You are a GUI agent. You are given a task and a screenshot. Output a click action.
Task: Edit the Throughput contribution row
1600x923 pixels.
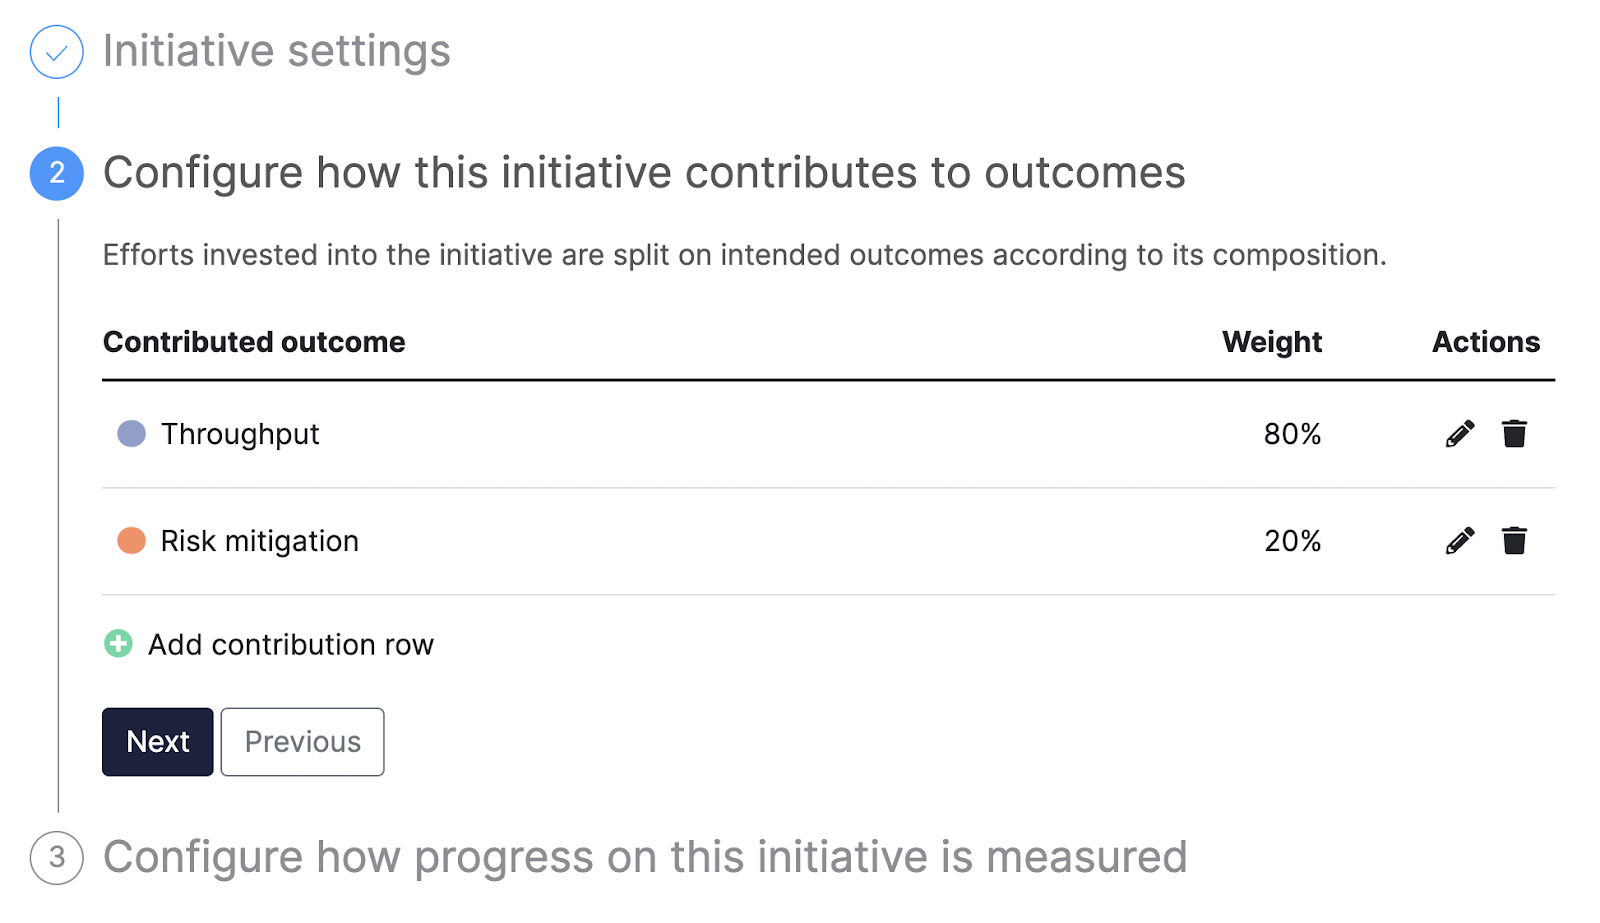(x=1460, y=434)
